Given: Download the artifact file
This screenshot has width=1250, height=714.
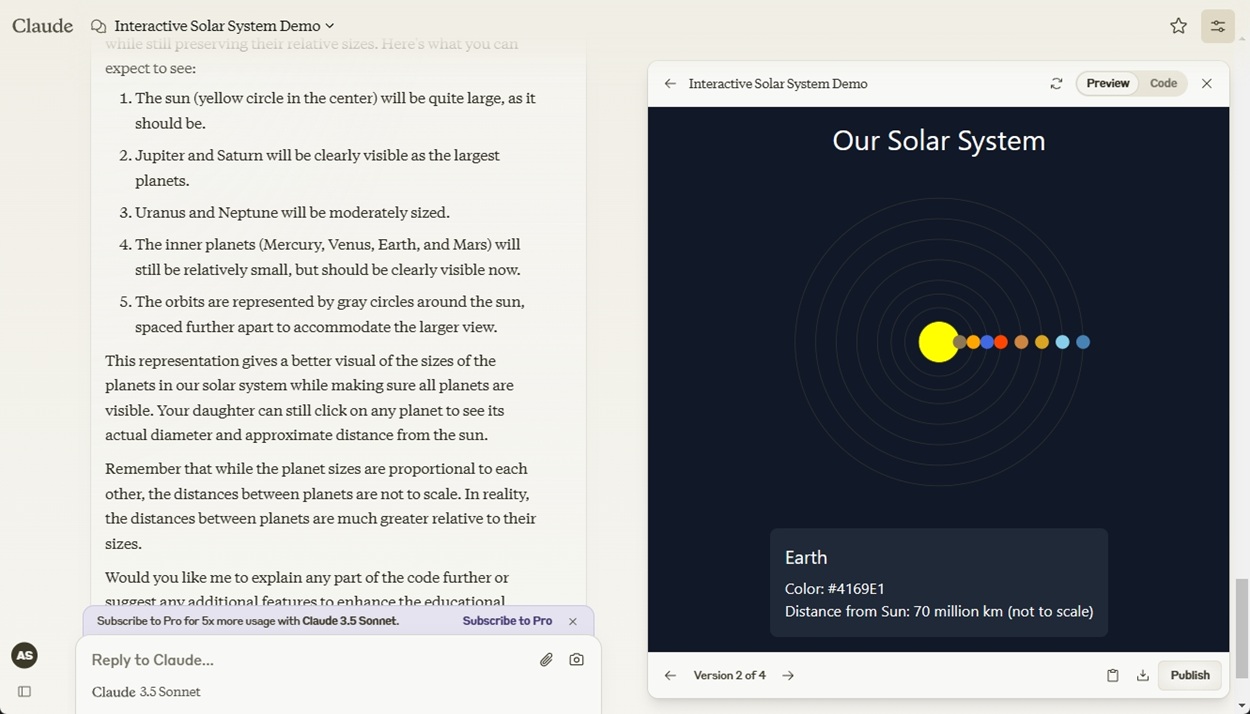Looking at the screenshot, I should (1142, 676).
